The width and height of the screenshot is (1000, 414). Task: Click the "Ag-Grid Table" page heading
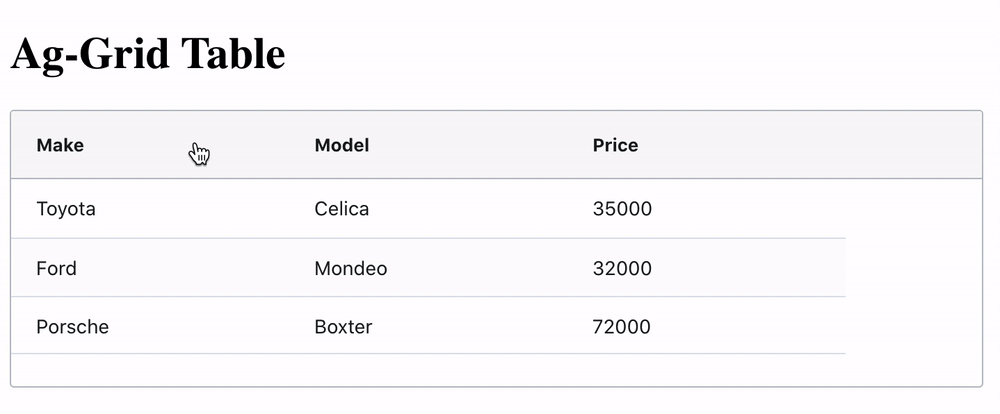[x=148, y=53]
